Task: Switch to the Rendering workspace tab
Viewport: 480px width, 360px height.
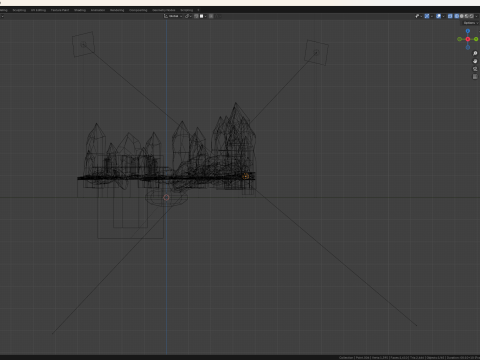Action: (117, 10)
